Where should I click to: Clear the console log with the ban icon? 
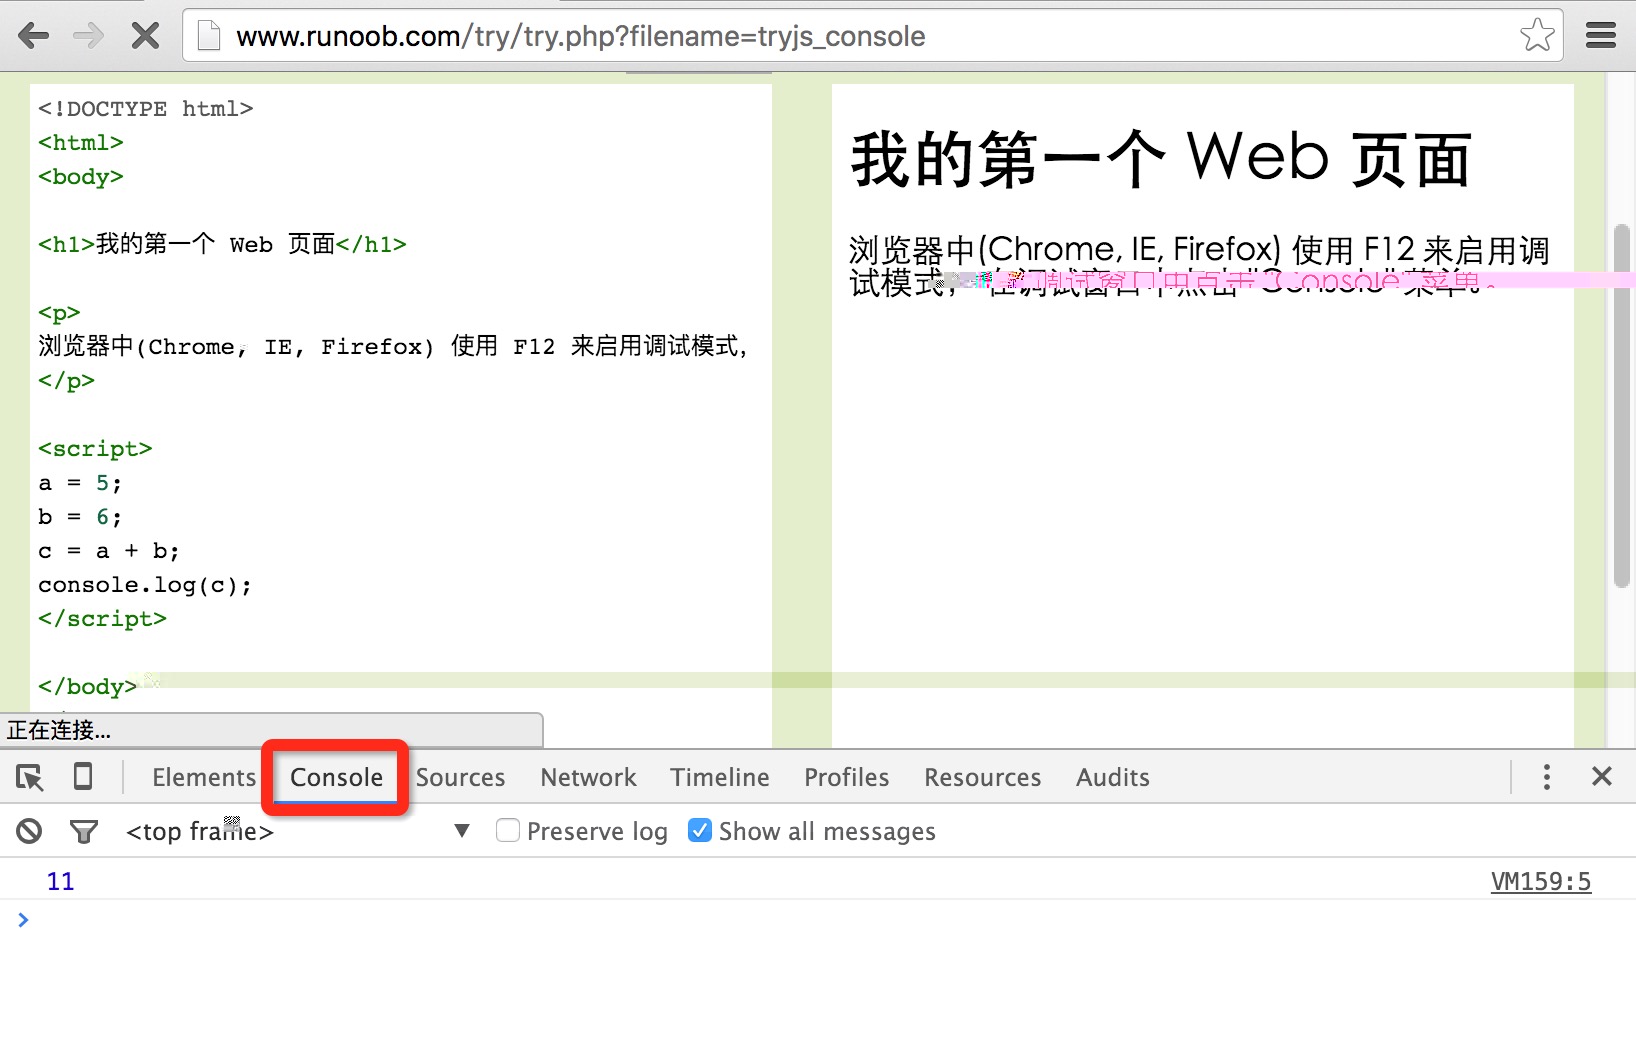[x=29, y=831]
